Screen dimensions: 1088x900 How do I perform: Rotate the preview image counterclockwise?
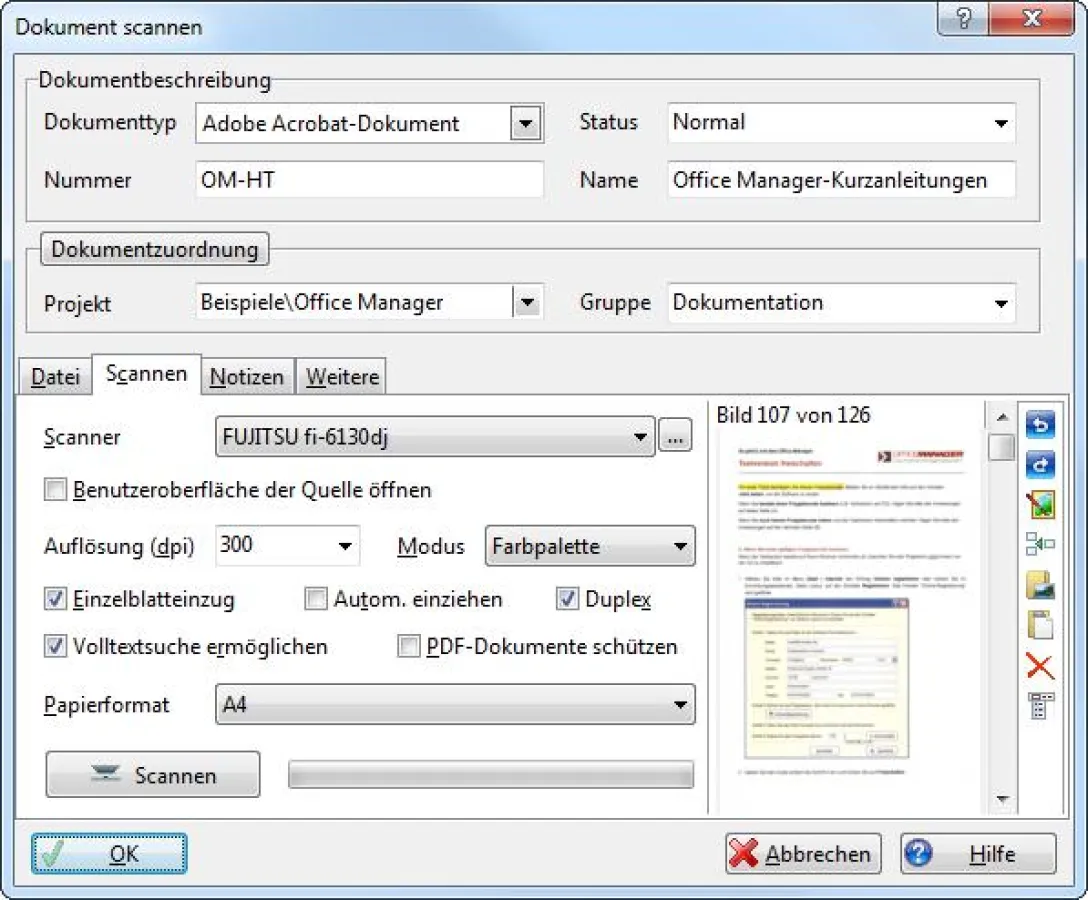pos(1040,425)
